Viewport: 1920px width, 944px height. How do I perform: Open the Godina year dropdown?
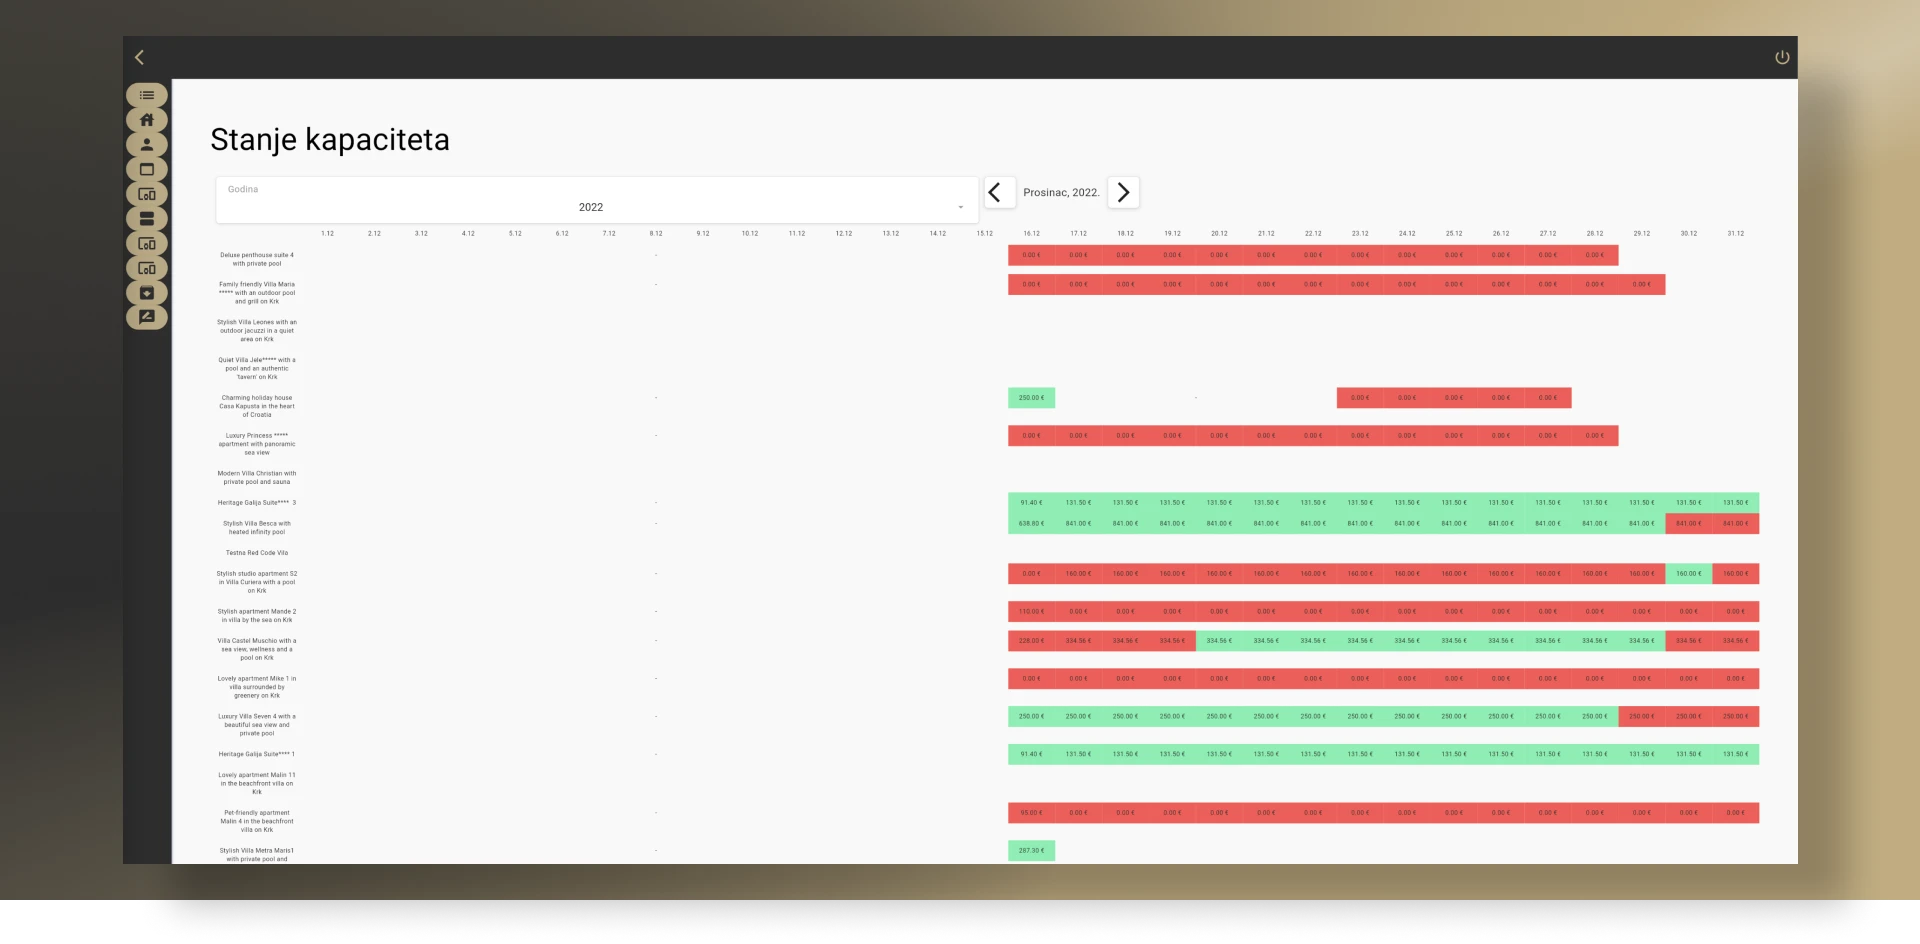596,200
